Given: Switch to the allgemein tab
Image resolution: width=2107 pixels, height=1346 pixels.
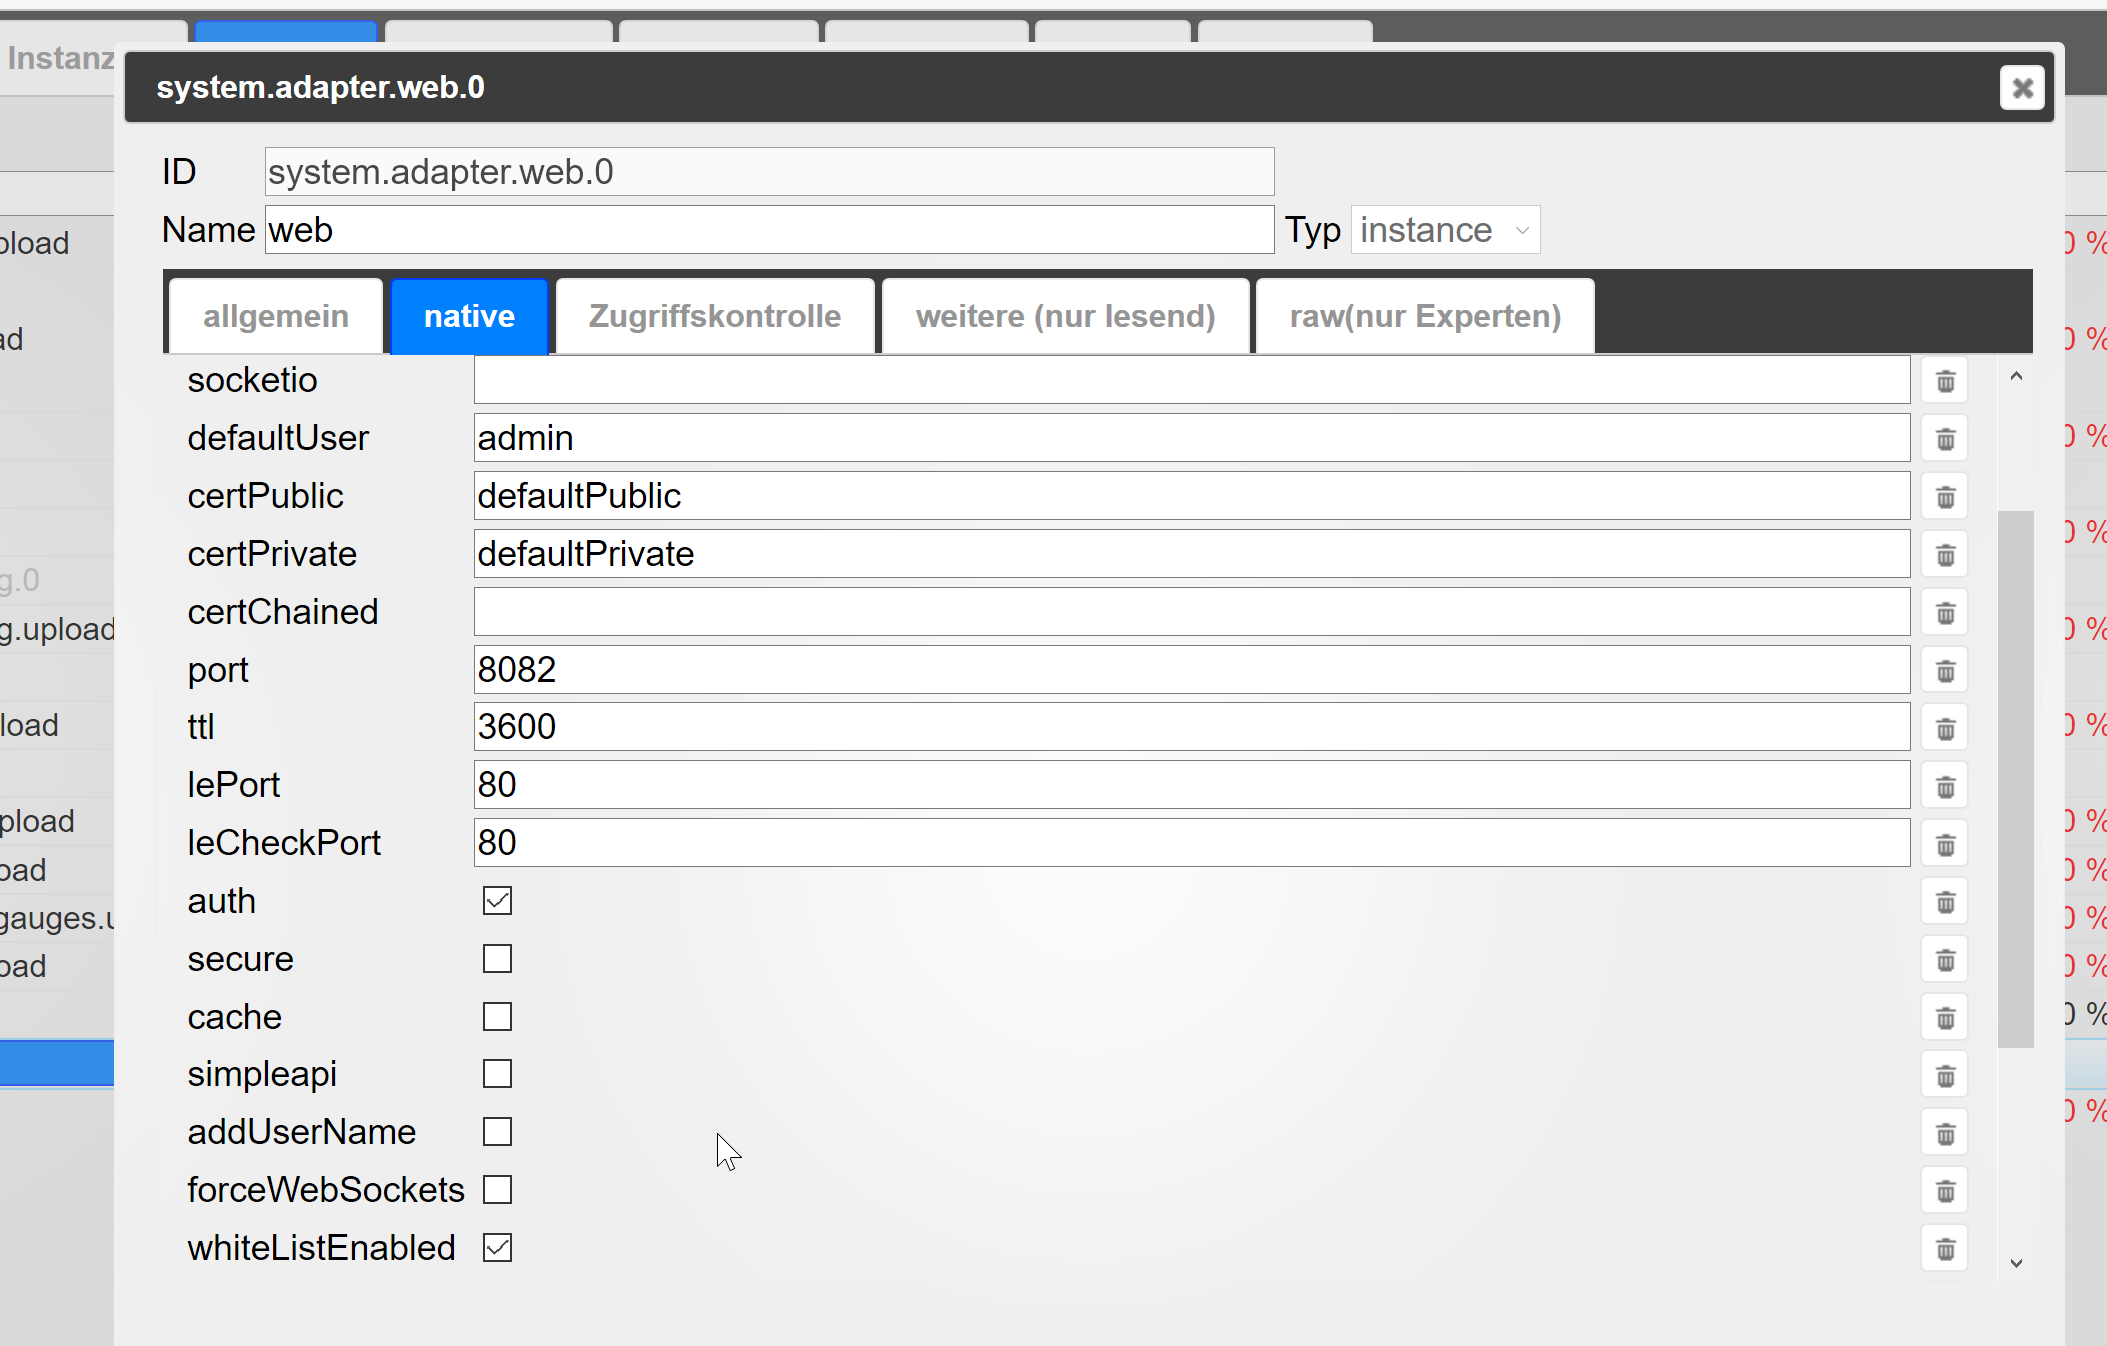Looking at the screenshot, I should [x=276, y=316].
